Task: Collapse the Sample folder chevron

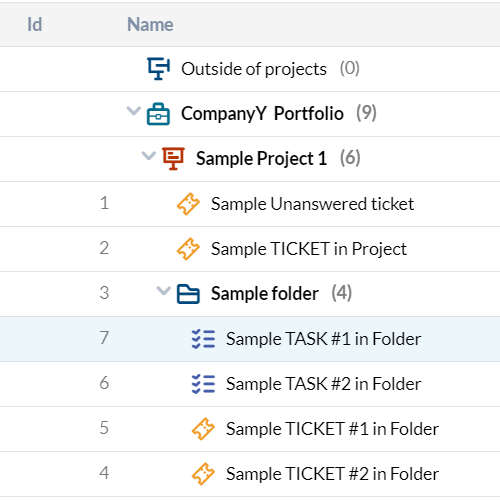Action: [x=164, y=291]
